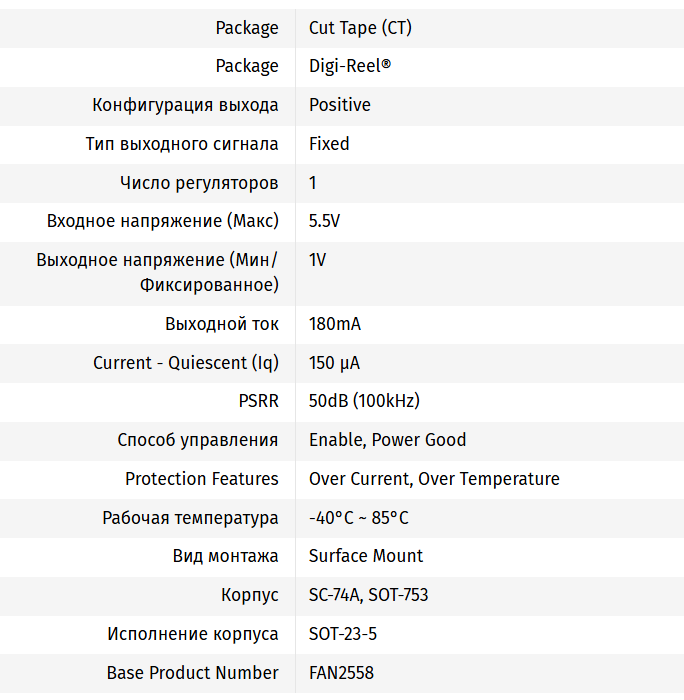This screenshot has width=684, height=700.
Task: Click the "1V" output voltage value
Action: (318, 260)
